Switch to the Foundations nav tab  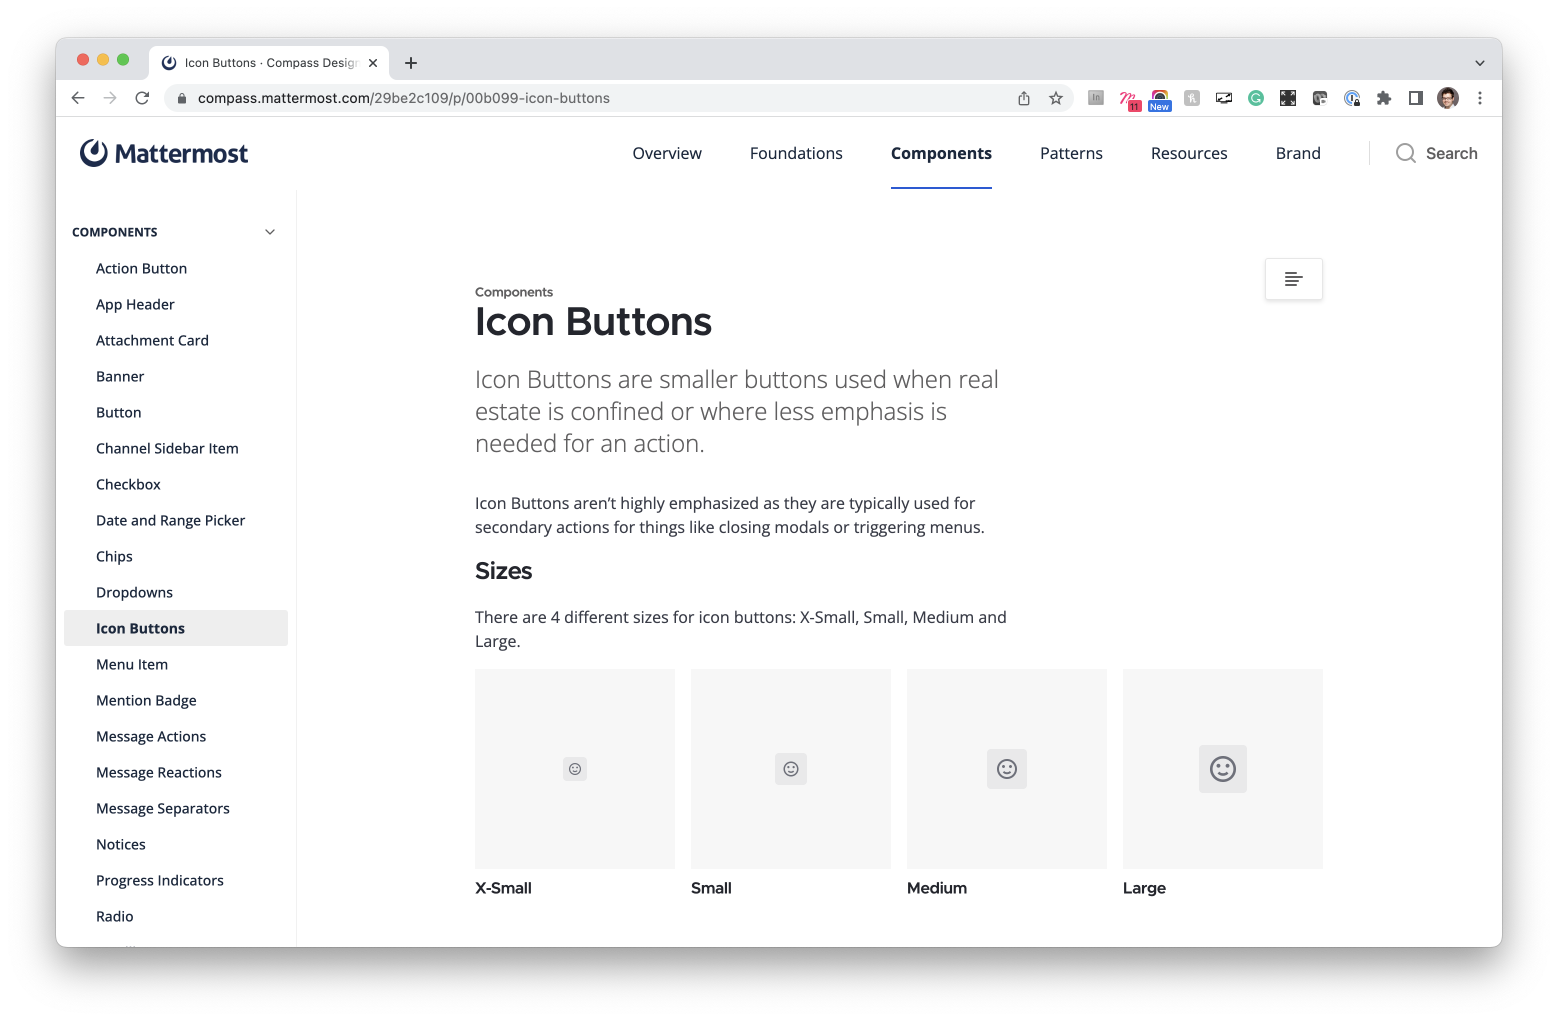click(796, 153)
